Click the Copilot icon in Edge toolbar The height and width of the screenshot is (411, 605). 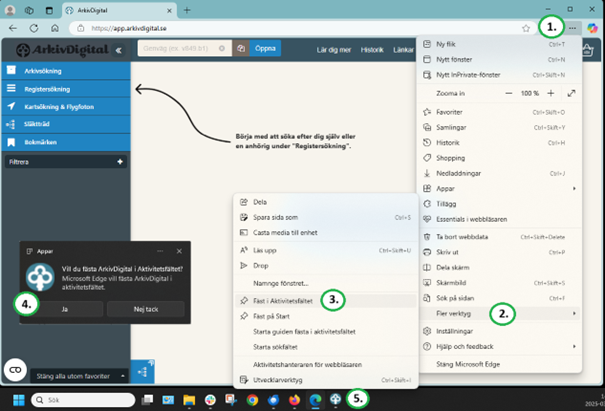591,28
